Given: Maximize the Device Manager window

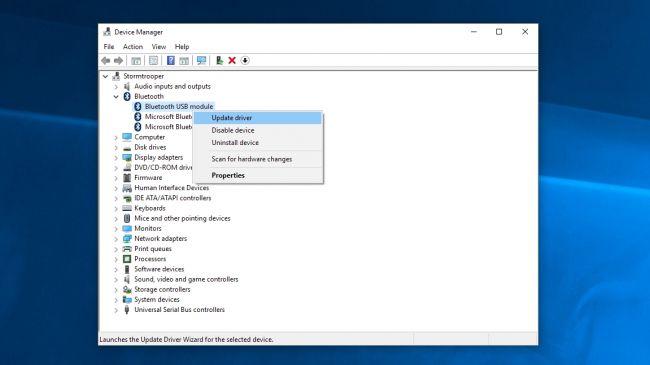Looking at the screenshot, I should click(x=499, y=32).
